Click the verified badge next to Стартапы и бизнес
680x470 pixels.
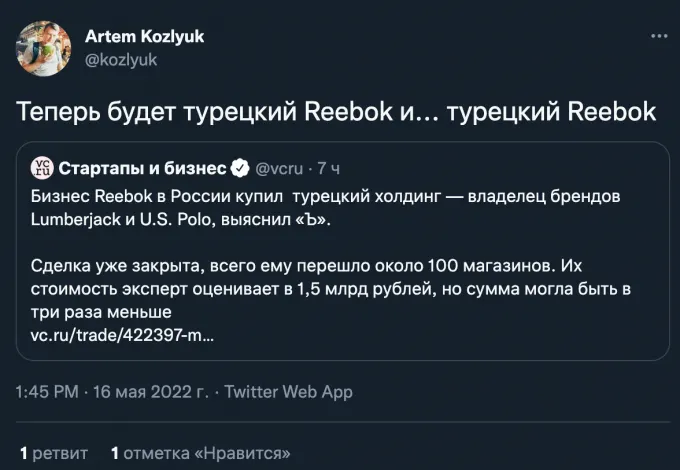241,167
